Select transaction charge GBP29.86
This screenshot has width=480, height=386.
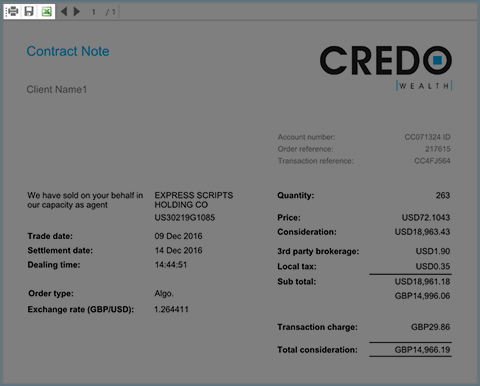(x=430, y=327)
